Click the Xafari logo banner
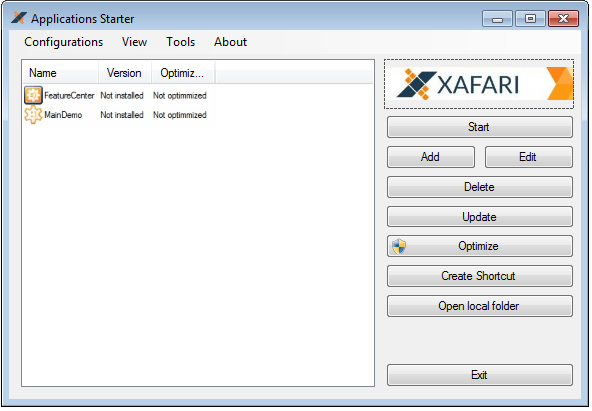This screenshot has height=411, width=592. 479,84
